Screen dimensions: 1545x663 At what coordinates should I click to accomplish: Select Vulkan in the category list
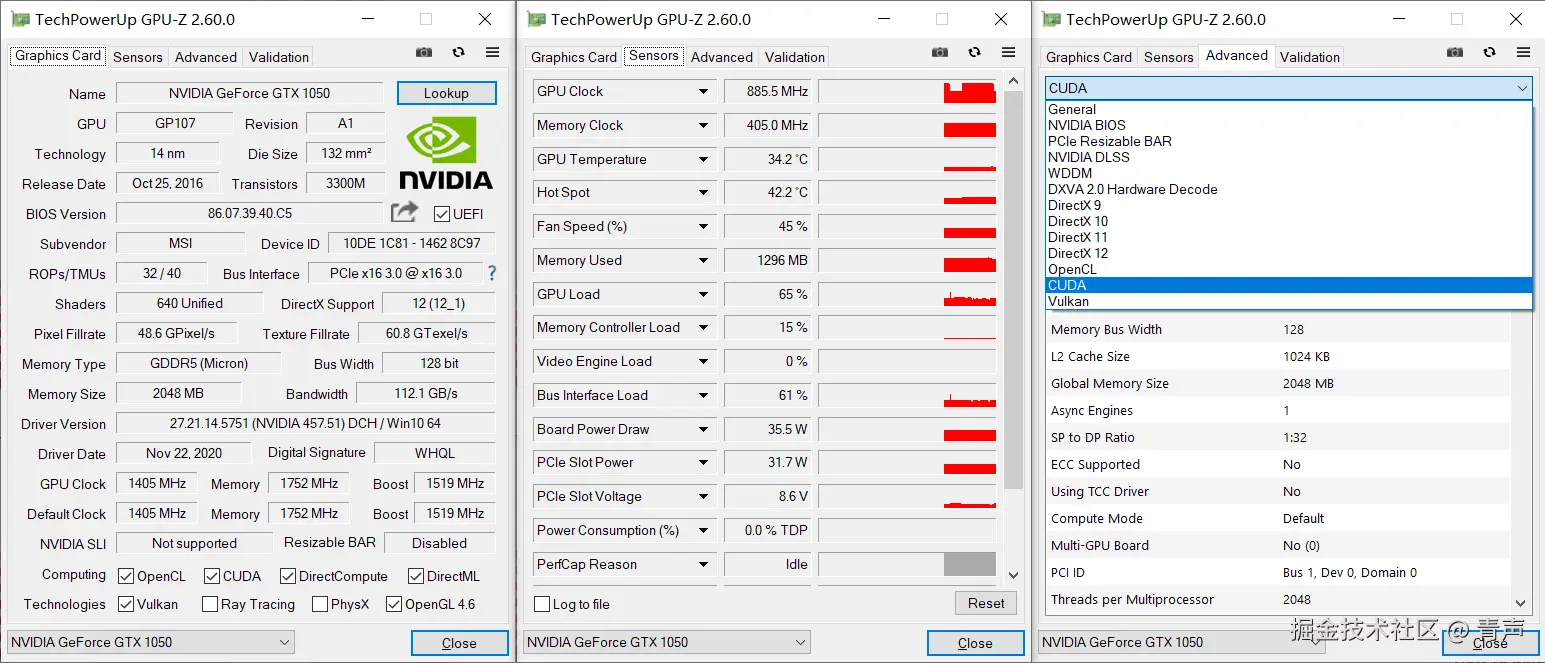pyautogui.click(x=1289, y=301)
